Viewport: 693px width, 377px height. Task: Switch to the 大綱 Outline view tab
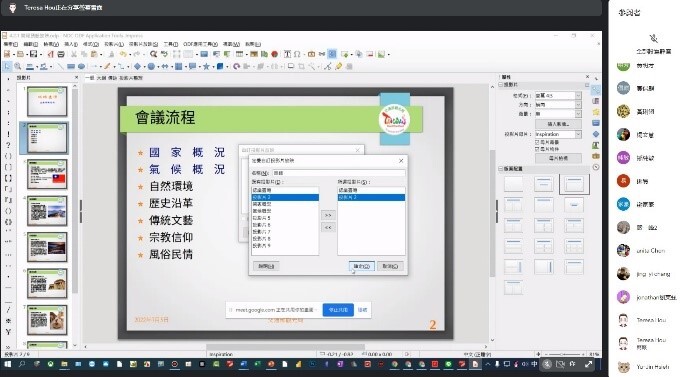pos(101,78)
